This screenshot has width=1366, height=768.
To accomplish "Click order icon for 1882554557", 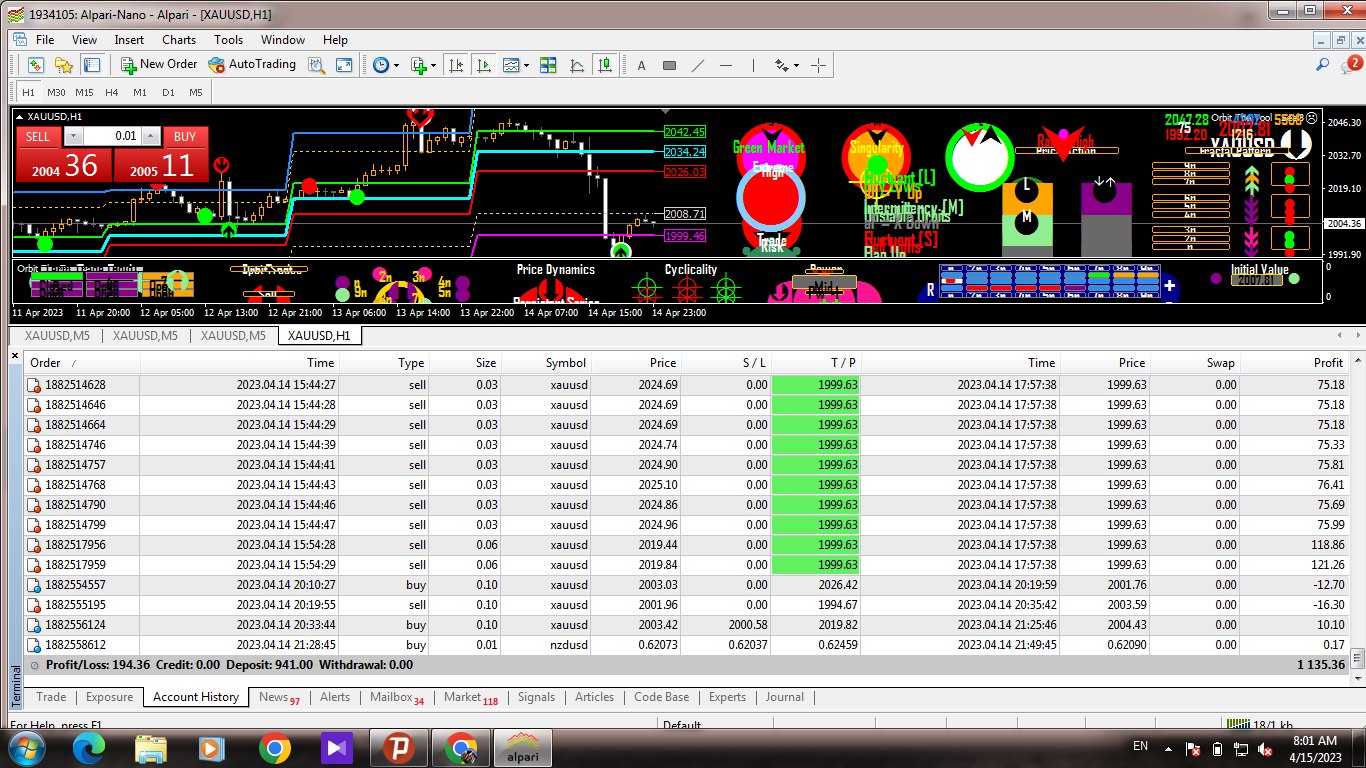I will pos(34,585).
